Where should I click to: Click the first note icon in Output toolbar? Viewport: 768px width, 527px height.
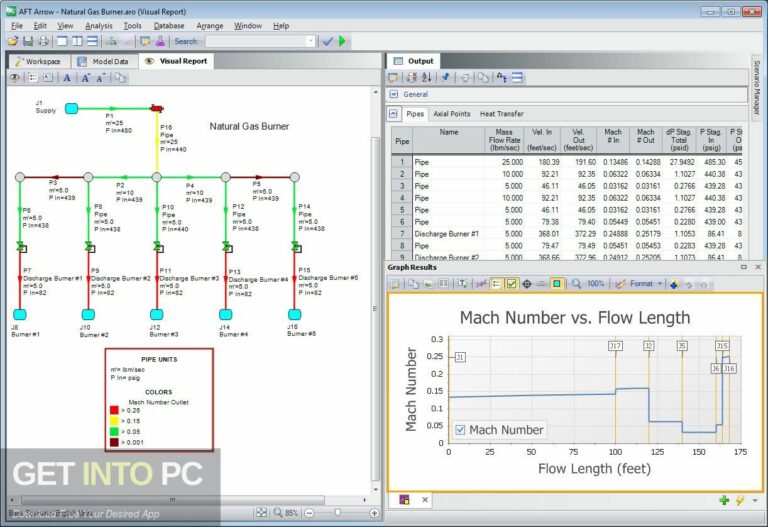(393, 77)
